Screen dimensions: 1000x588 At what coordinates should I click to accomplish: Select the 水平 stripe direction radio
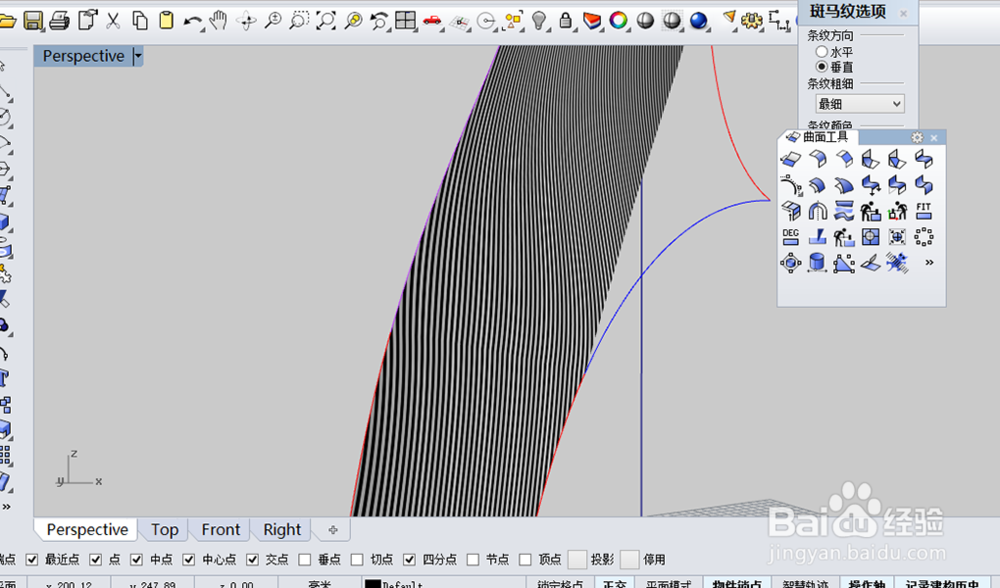tap(821, 52)
